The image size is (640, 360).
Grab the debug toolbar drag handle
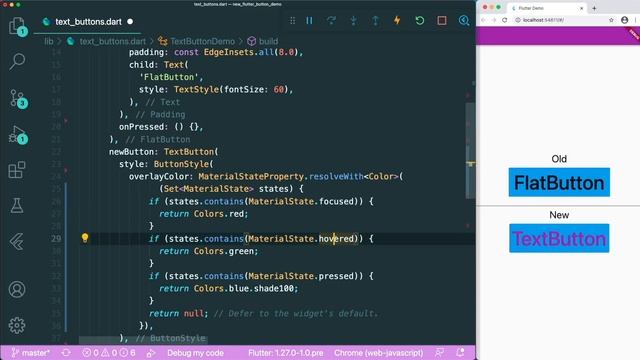tap(292, 20)
